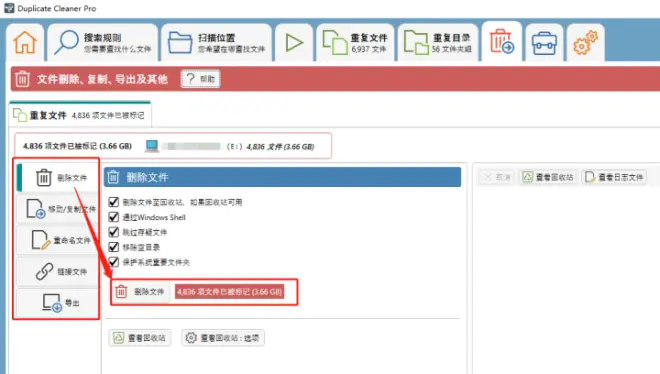This screenshot has height=374, width=660.
Task: Click 查看回收站 button below the divider
Action: (x=140, y=338)
